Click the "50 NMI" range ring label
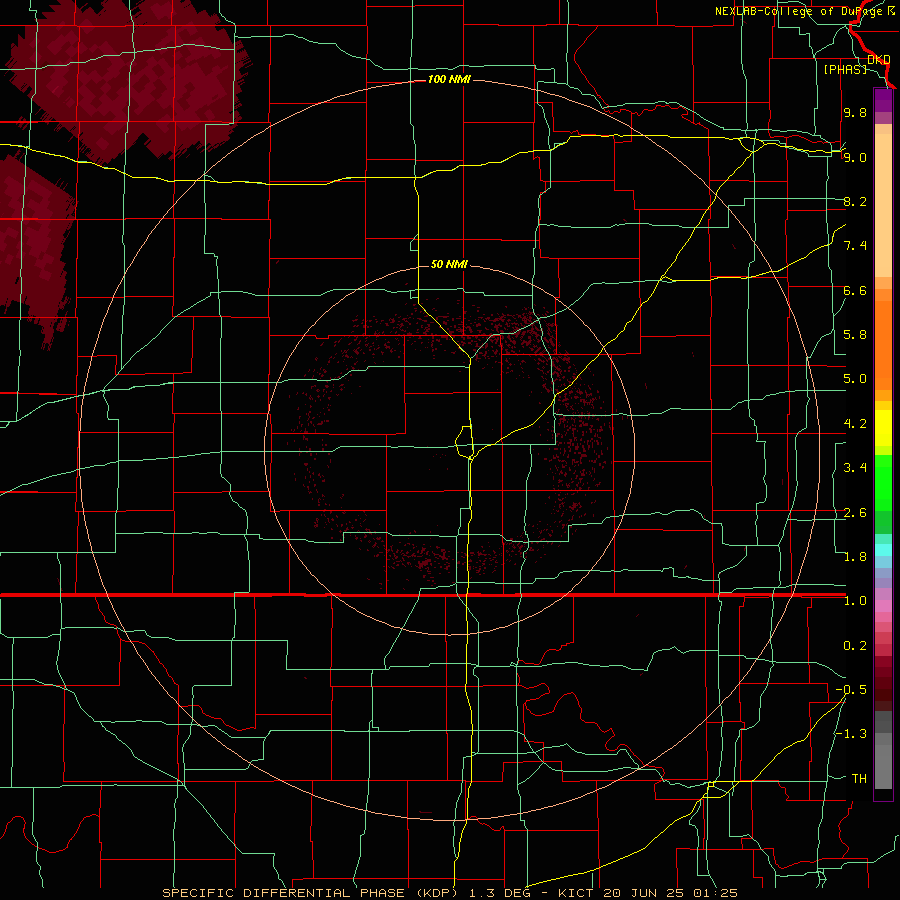Image resolution: width=900 pixels, height=900 pixels. click(449, 264)
